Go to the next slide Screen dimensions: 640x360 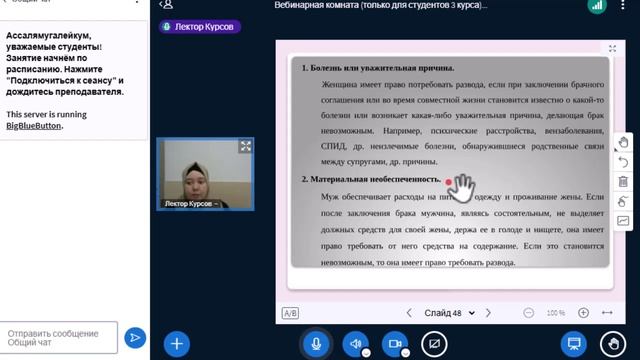coord(488,313)
